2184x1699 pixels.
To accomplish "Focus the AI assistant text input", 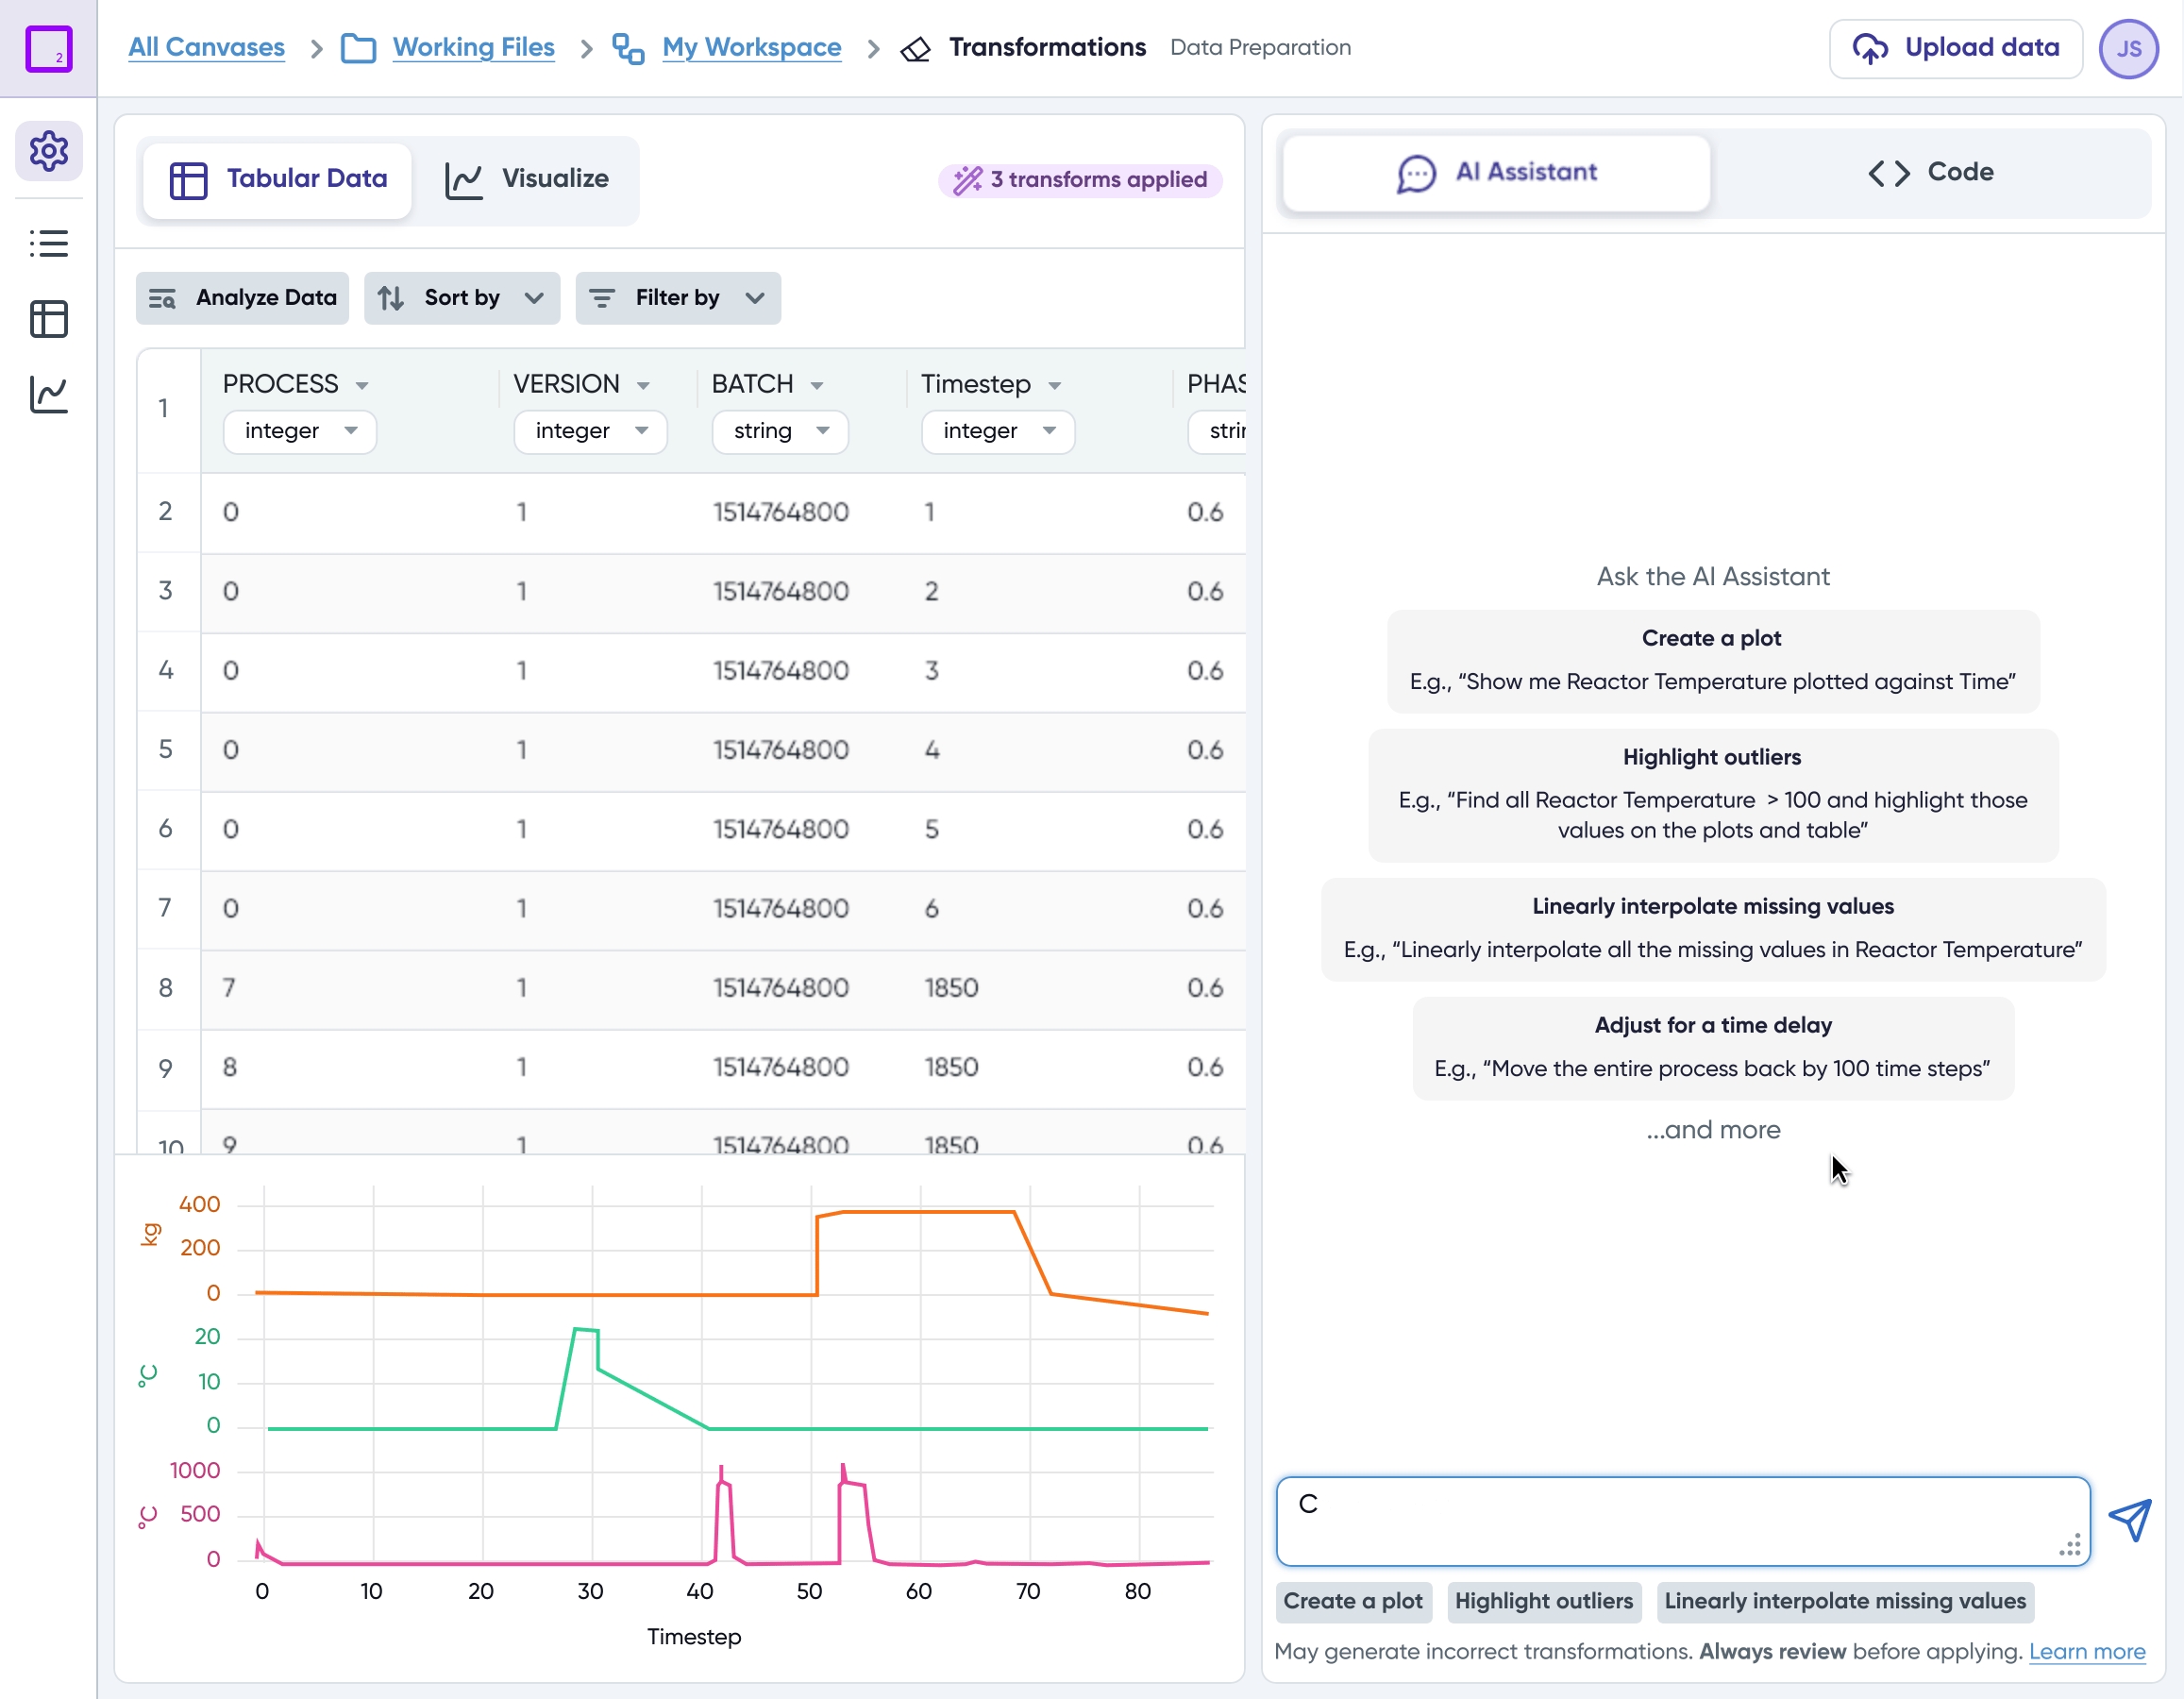I will click(1681, 1520).
